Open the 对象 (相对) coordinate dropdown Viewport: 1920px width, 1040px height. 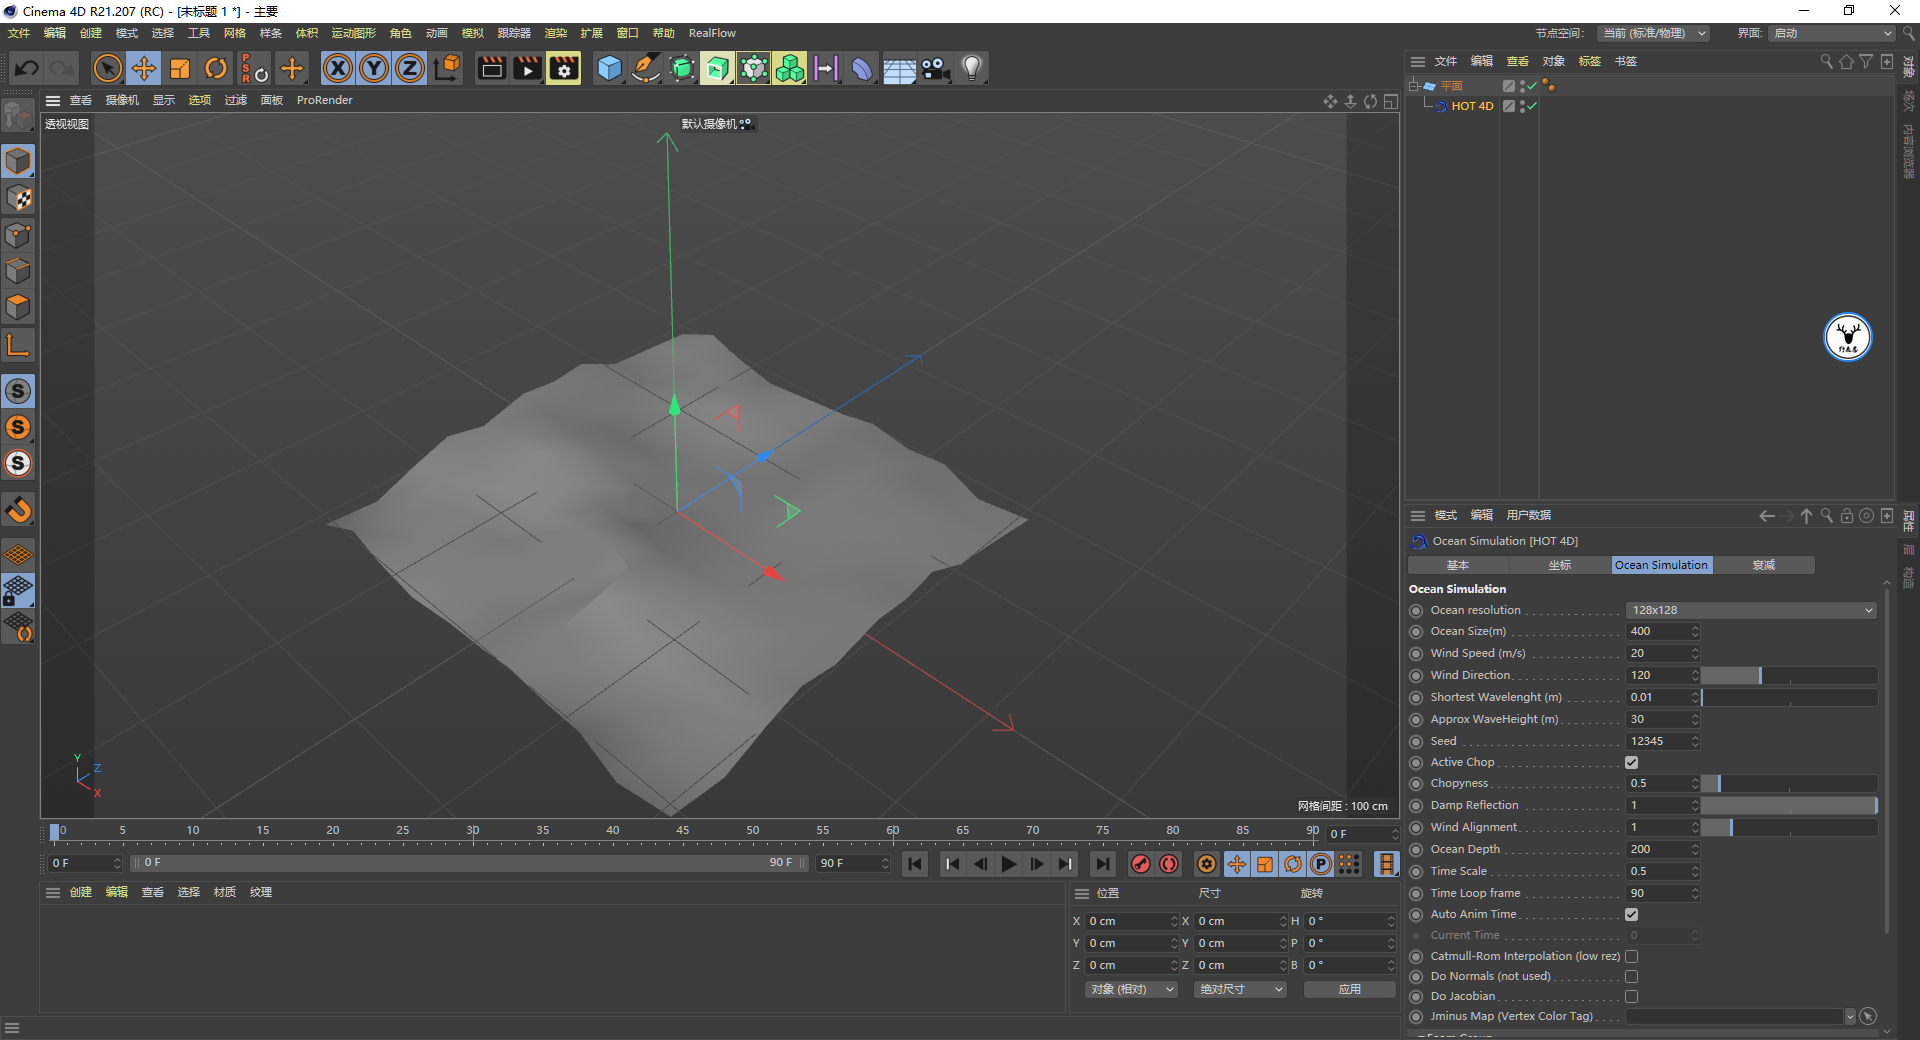[x=1131, y=989]
